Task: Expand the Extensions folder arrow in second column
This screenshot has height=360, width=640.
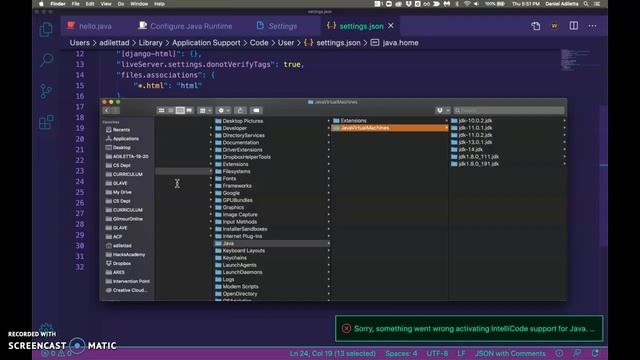Action: tap(446, 121)
